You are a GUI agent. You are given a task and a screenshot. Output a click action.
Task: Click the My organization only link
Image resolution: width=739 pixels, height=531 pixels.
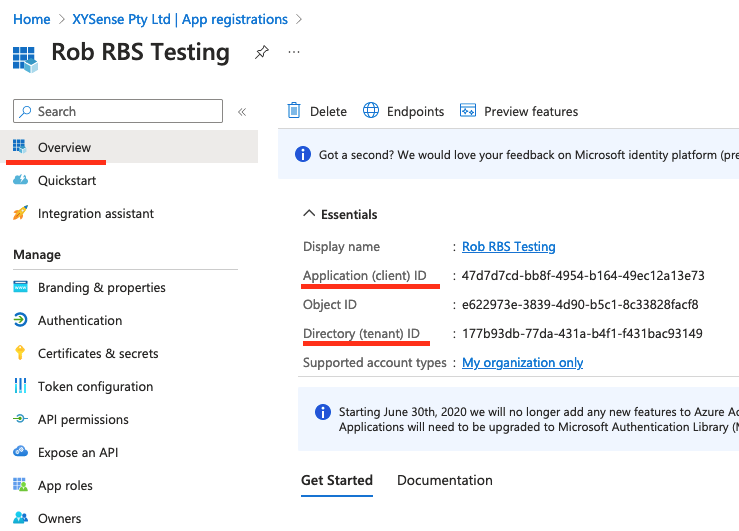522,363
